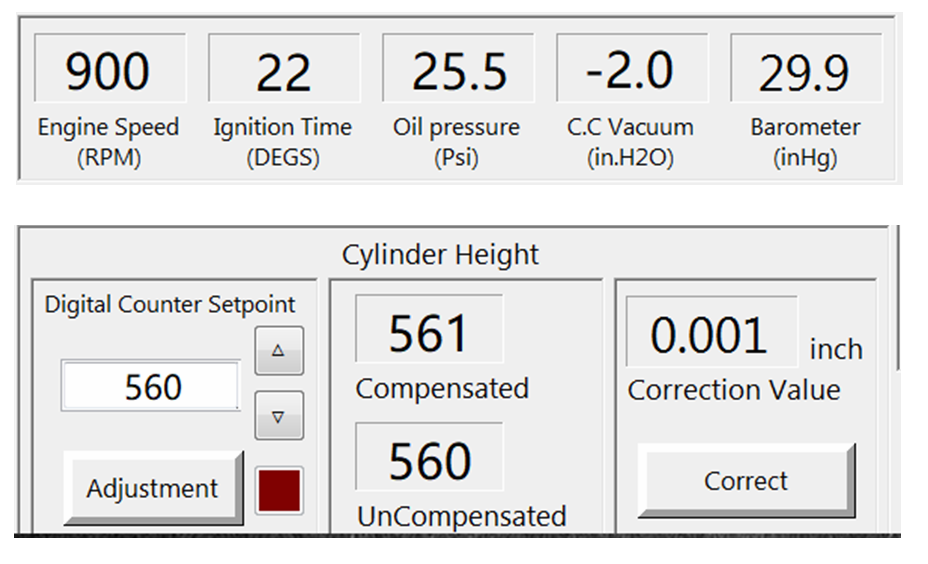Click the Correction Value field showing 0.001
Screen dimensions: 928x564
[711, 334]
